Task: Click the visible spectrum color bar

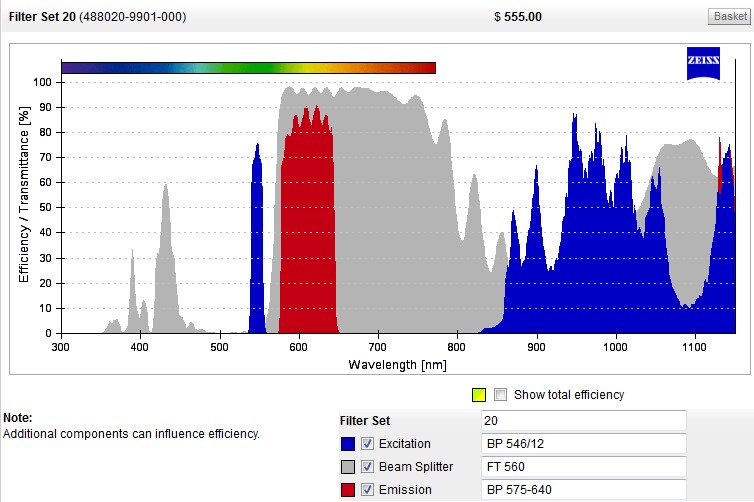Action: (249, 68)
